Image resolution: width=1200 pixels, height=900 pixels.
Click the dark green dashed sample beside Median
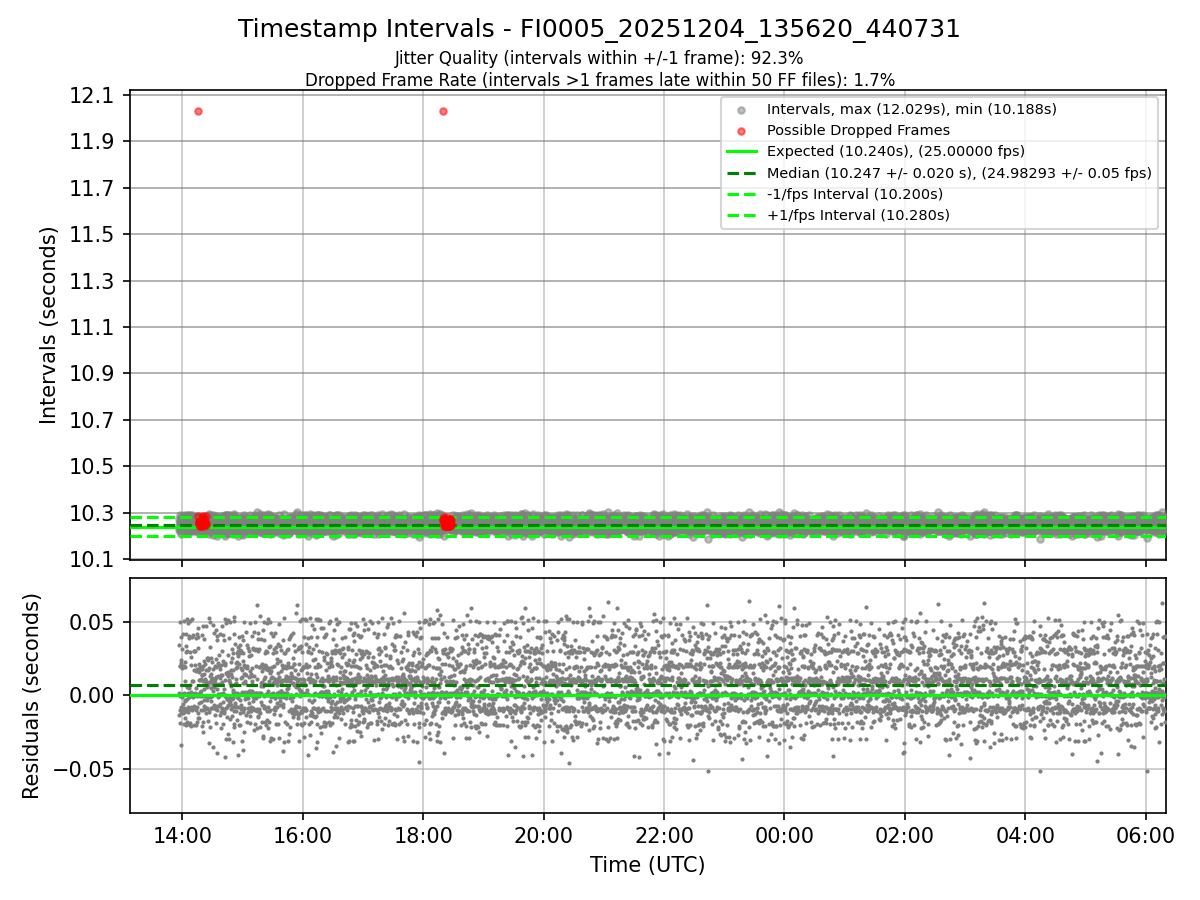[741, 173]
